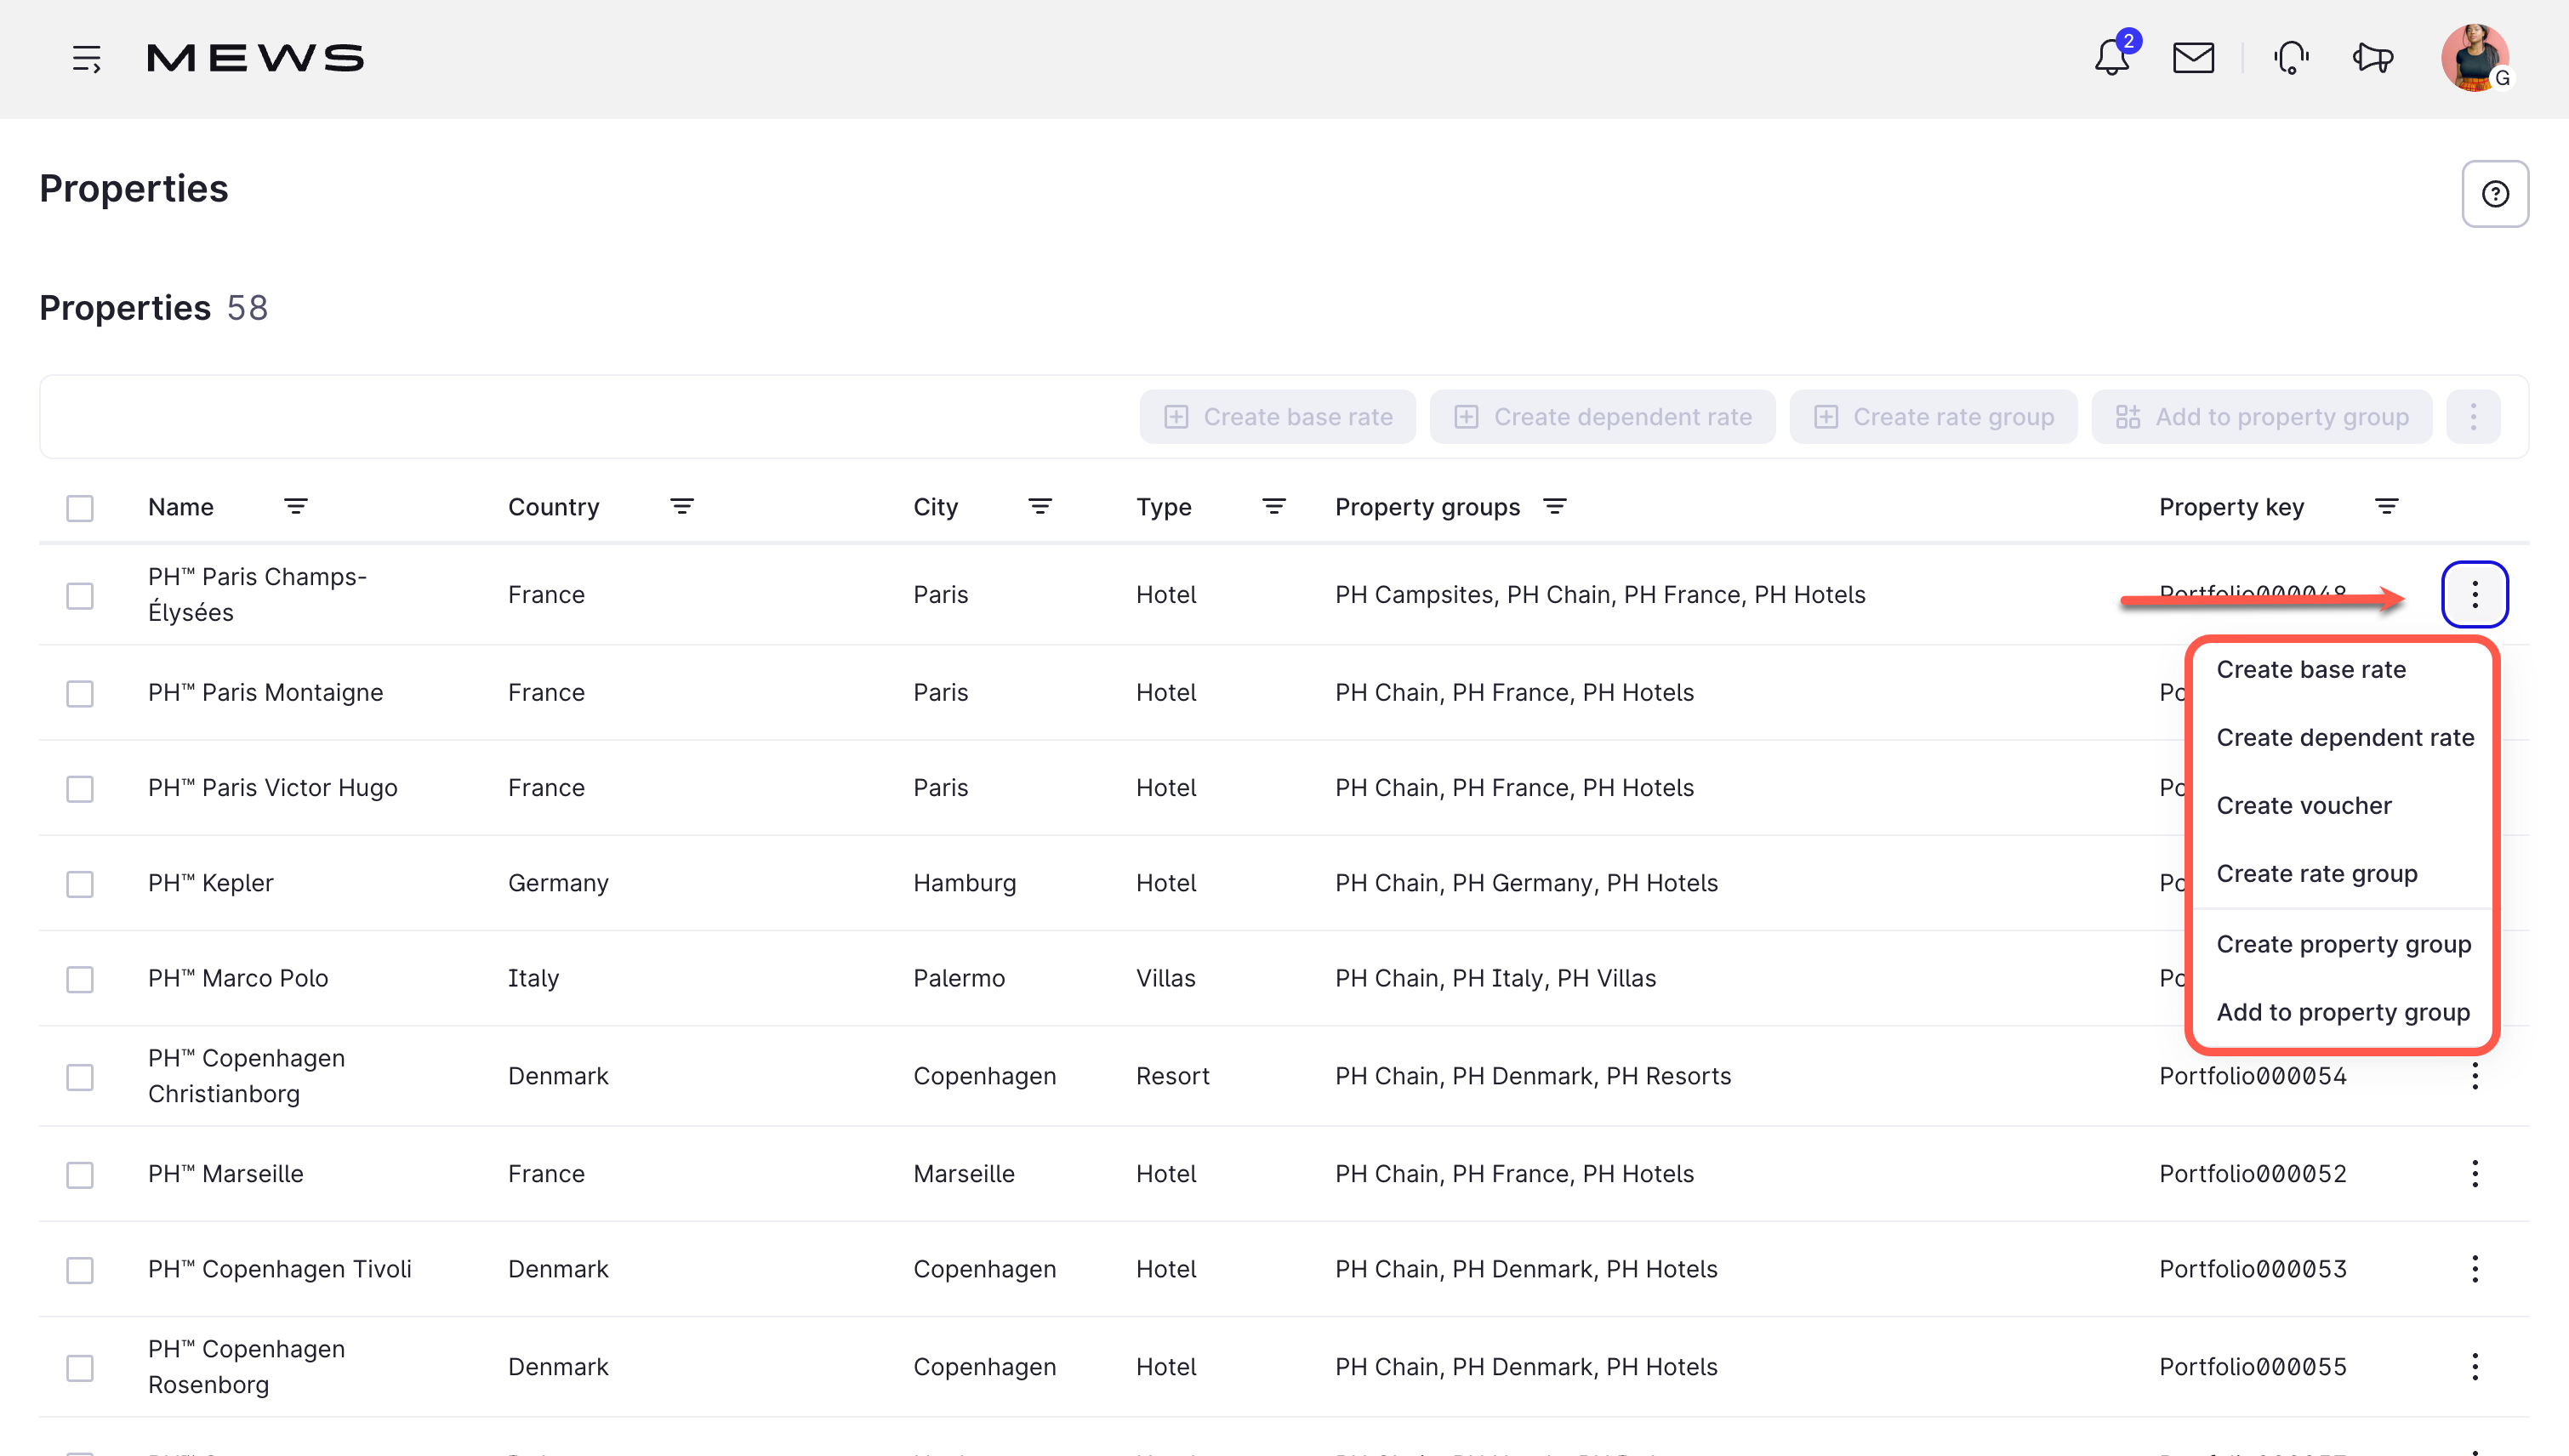Screen dimensions: 2569x1456
Task: Click the Property groups column header
Action: pos(1427,507)
